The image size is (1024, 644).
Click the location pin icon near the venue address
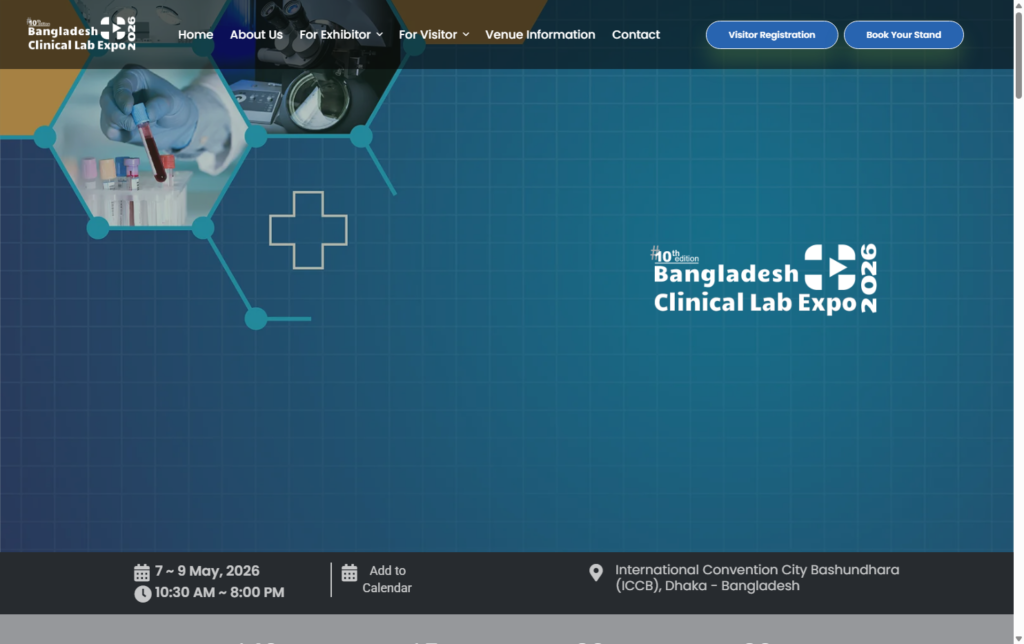click(594, 571)
